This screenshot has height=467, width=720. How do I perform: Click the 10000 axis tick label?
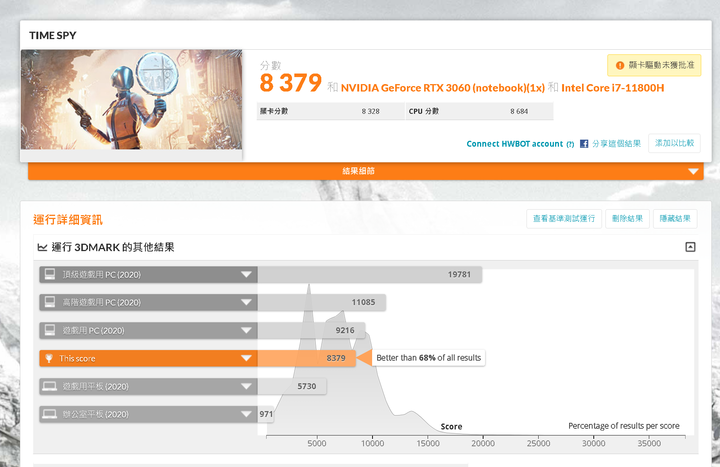tap(372, 444)
